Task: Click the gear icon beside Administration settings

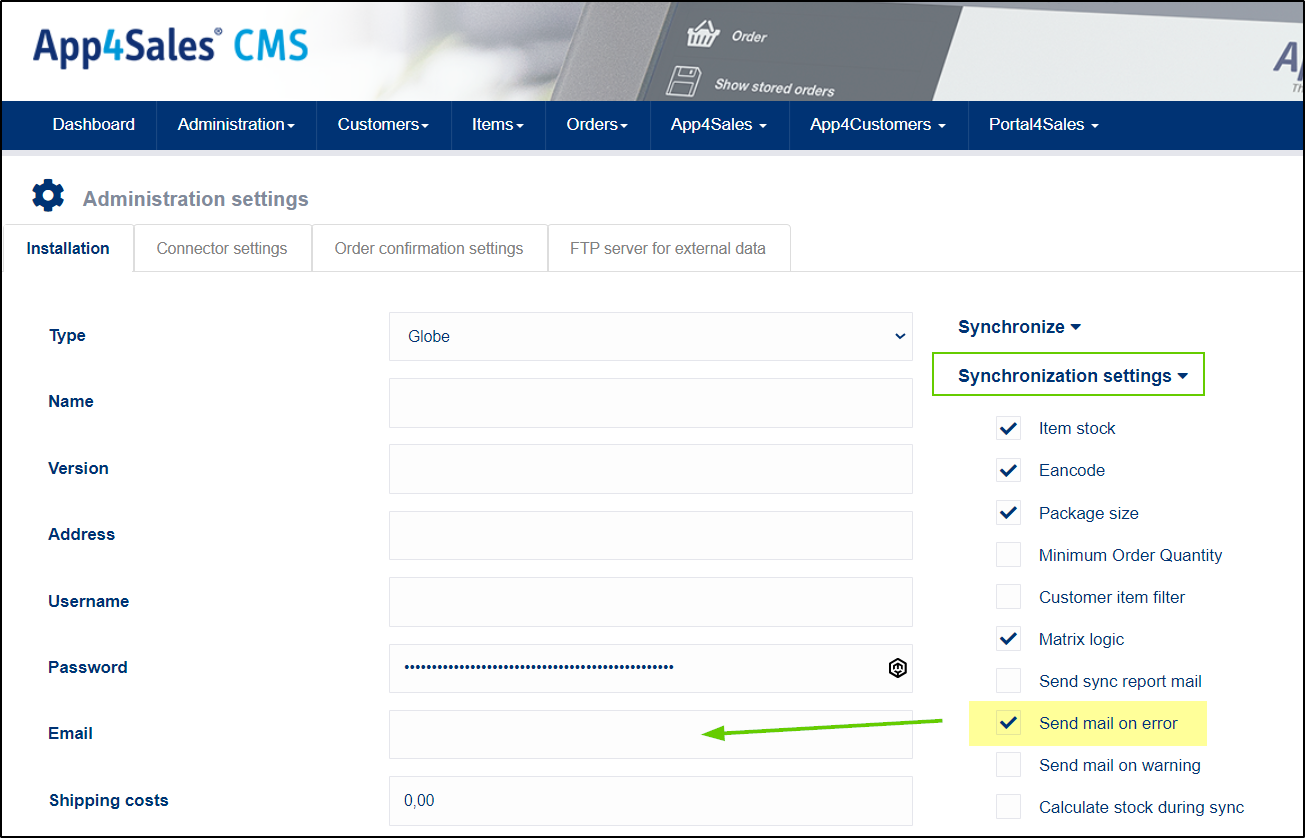Action: pos(47,196)
